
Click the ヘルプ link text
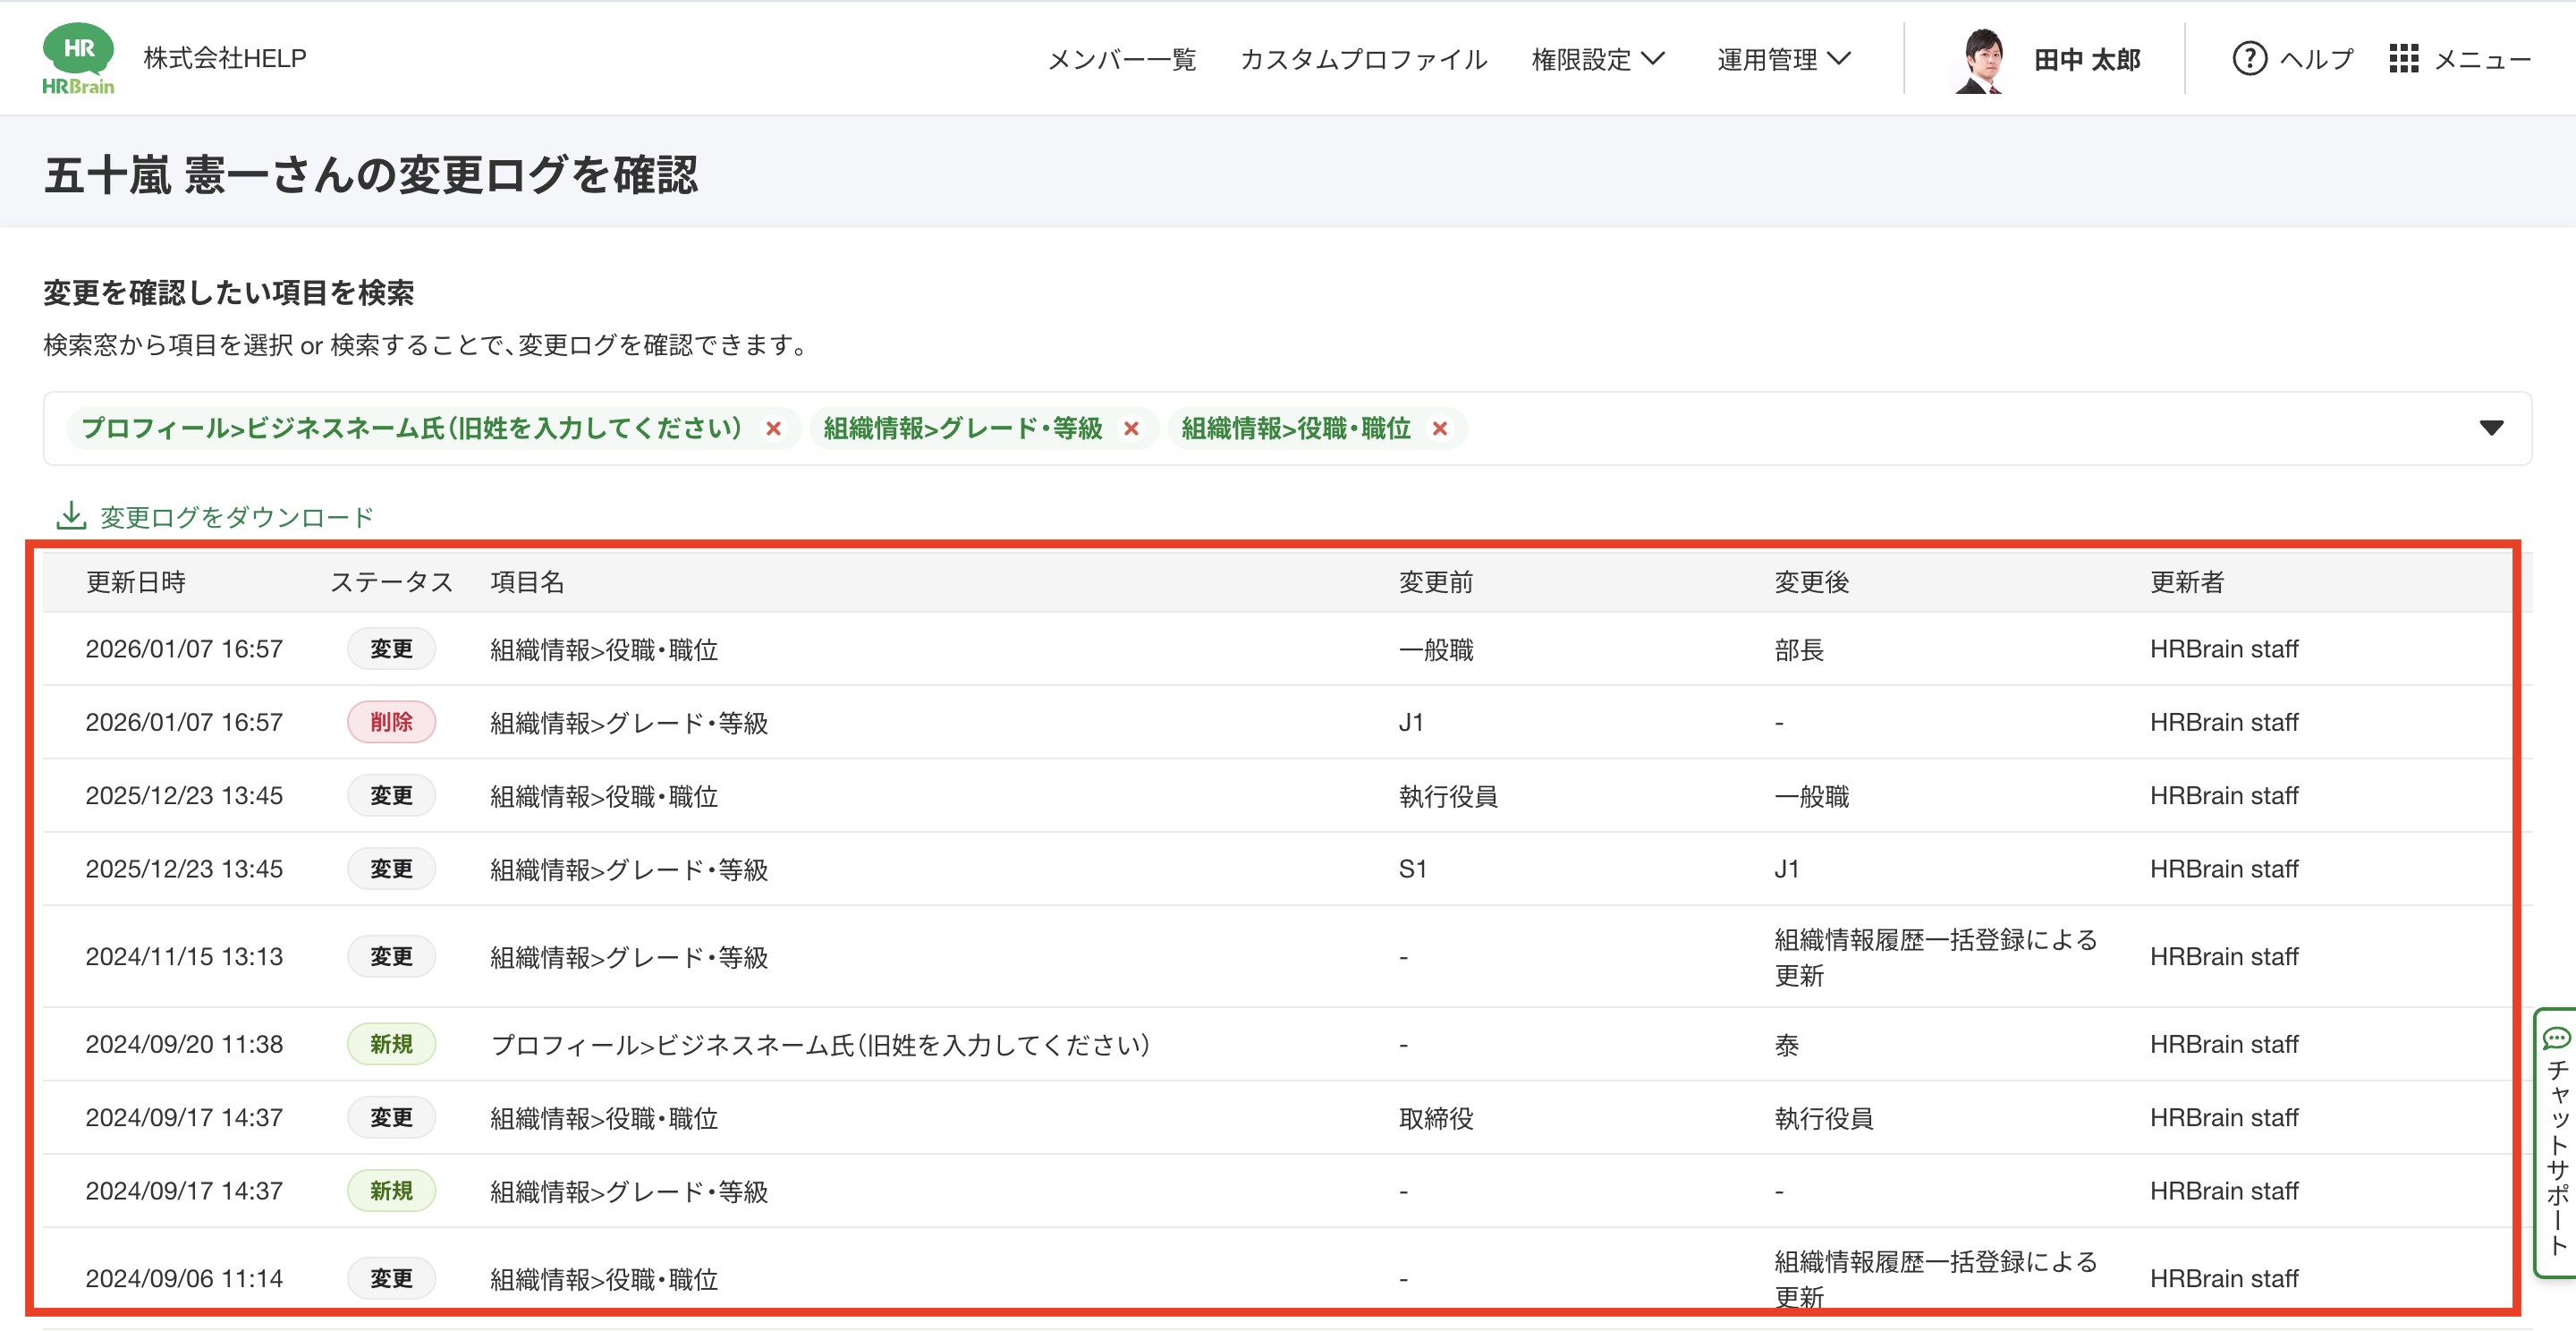tap(2316, 59)
